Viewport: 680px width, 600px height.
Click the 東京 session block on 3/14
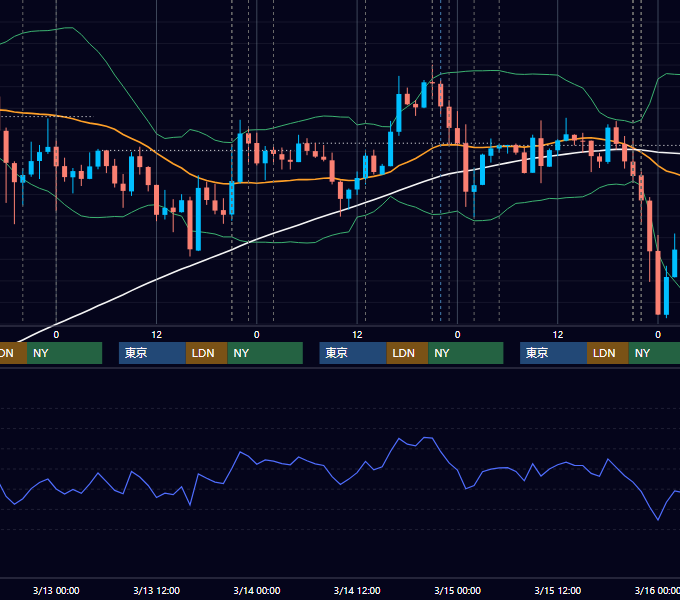[x=353, y=353]
